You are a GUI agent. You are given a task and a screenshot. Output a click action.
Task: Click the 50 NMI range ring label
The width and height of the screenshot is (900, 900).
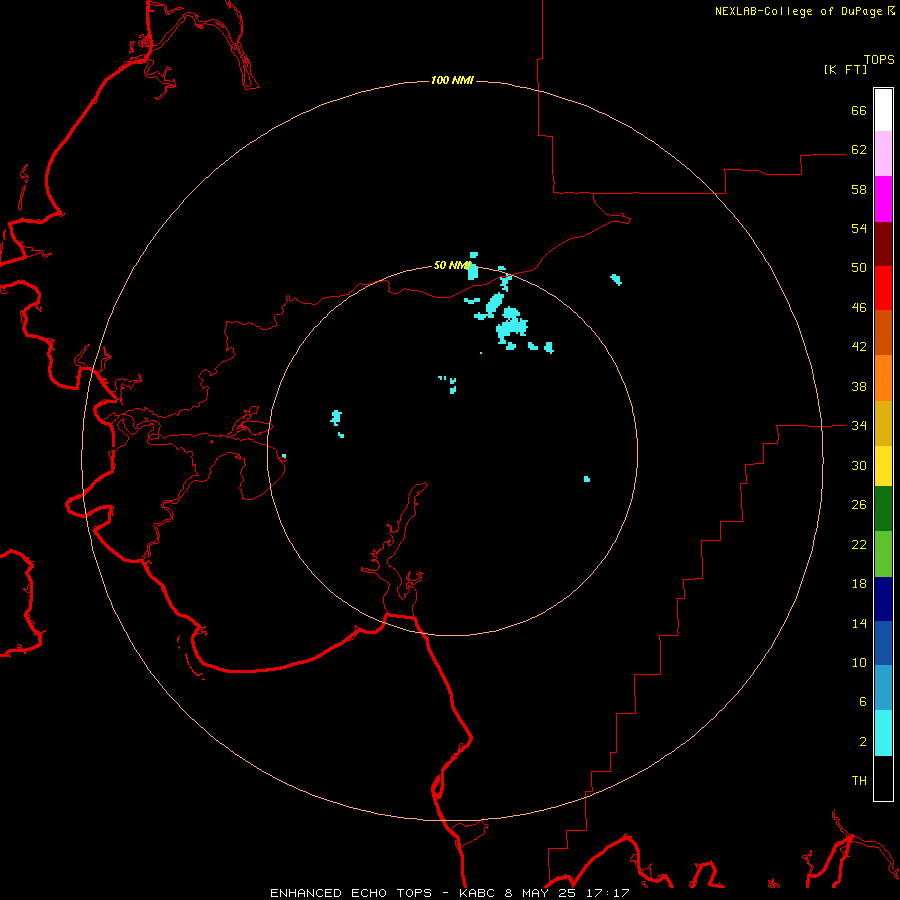coord(452,265)
